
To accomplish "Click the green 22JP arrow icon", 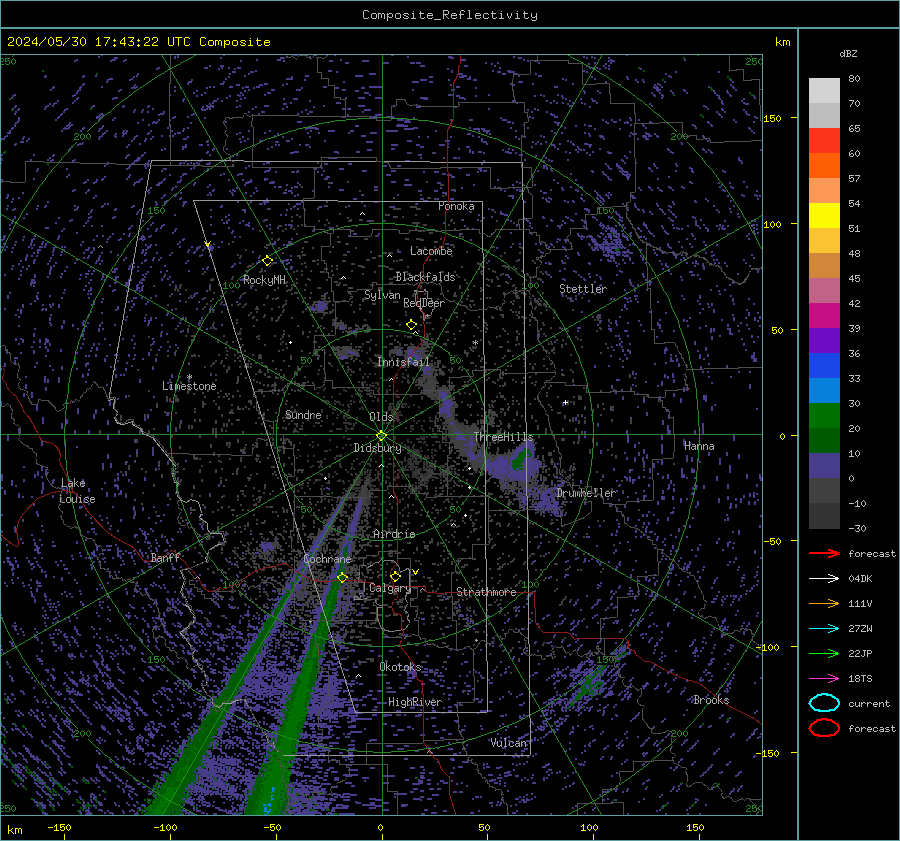I will 824,653.
